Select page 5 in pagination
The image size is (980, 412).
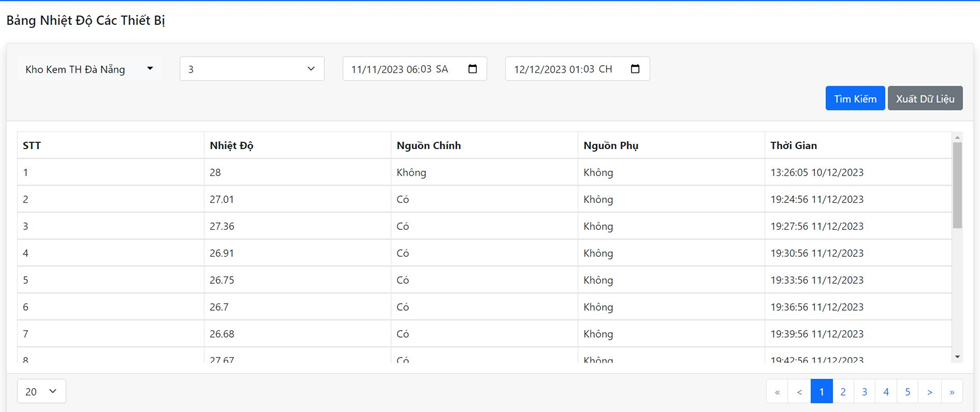point(908,392)
